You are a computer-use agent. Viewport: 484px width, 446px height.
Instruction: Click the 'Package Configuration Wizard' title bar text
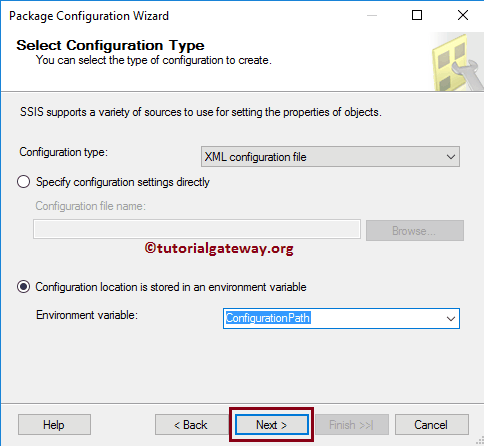(x=89, y=16)
